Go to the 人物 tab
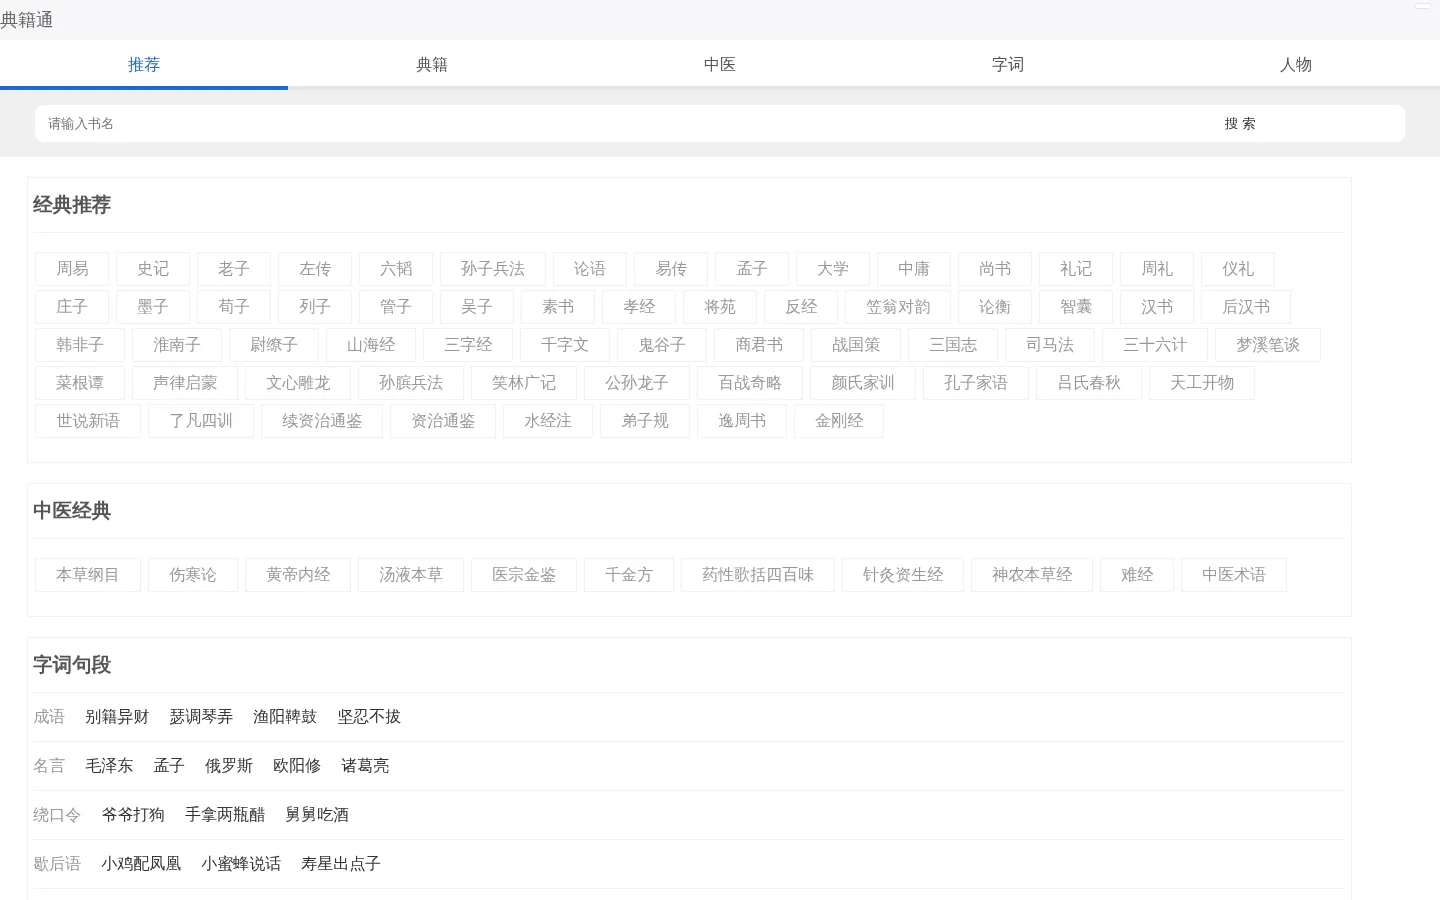Screen dimensions: 1440x900 tap(1296, 64)
